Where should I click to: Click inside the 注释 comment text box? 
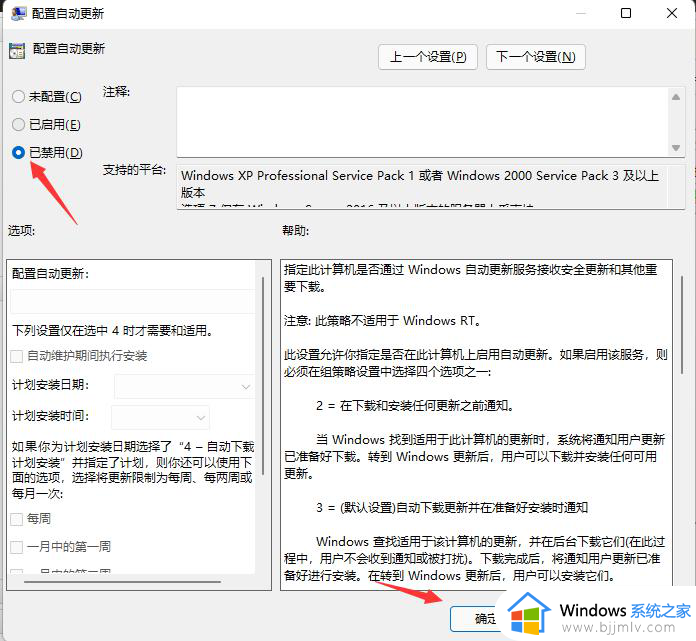click(423, 122)
